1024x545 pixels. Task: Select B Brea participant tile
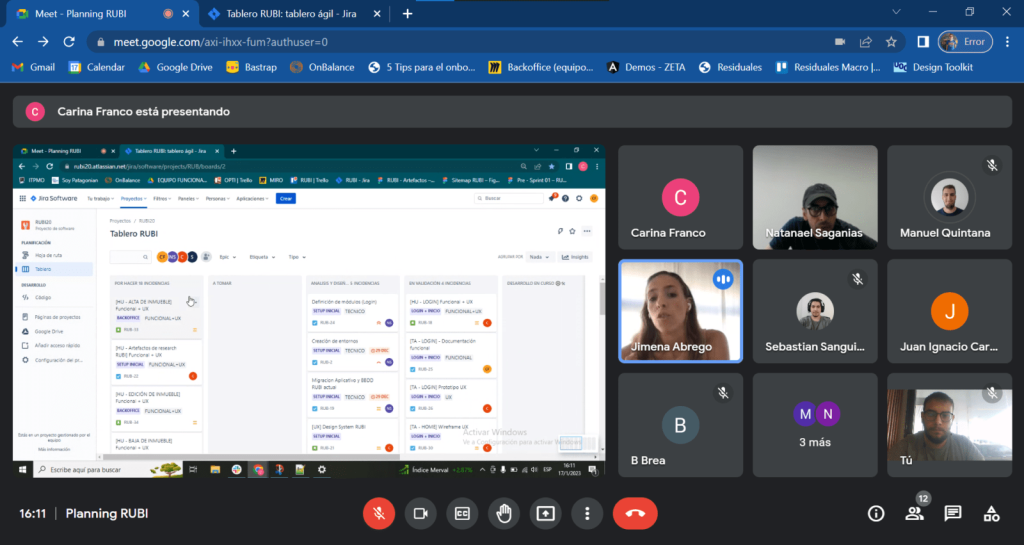coord(680,425)
